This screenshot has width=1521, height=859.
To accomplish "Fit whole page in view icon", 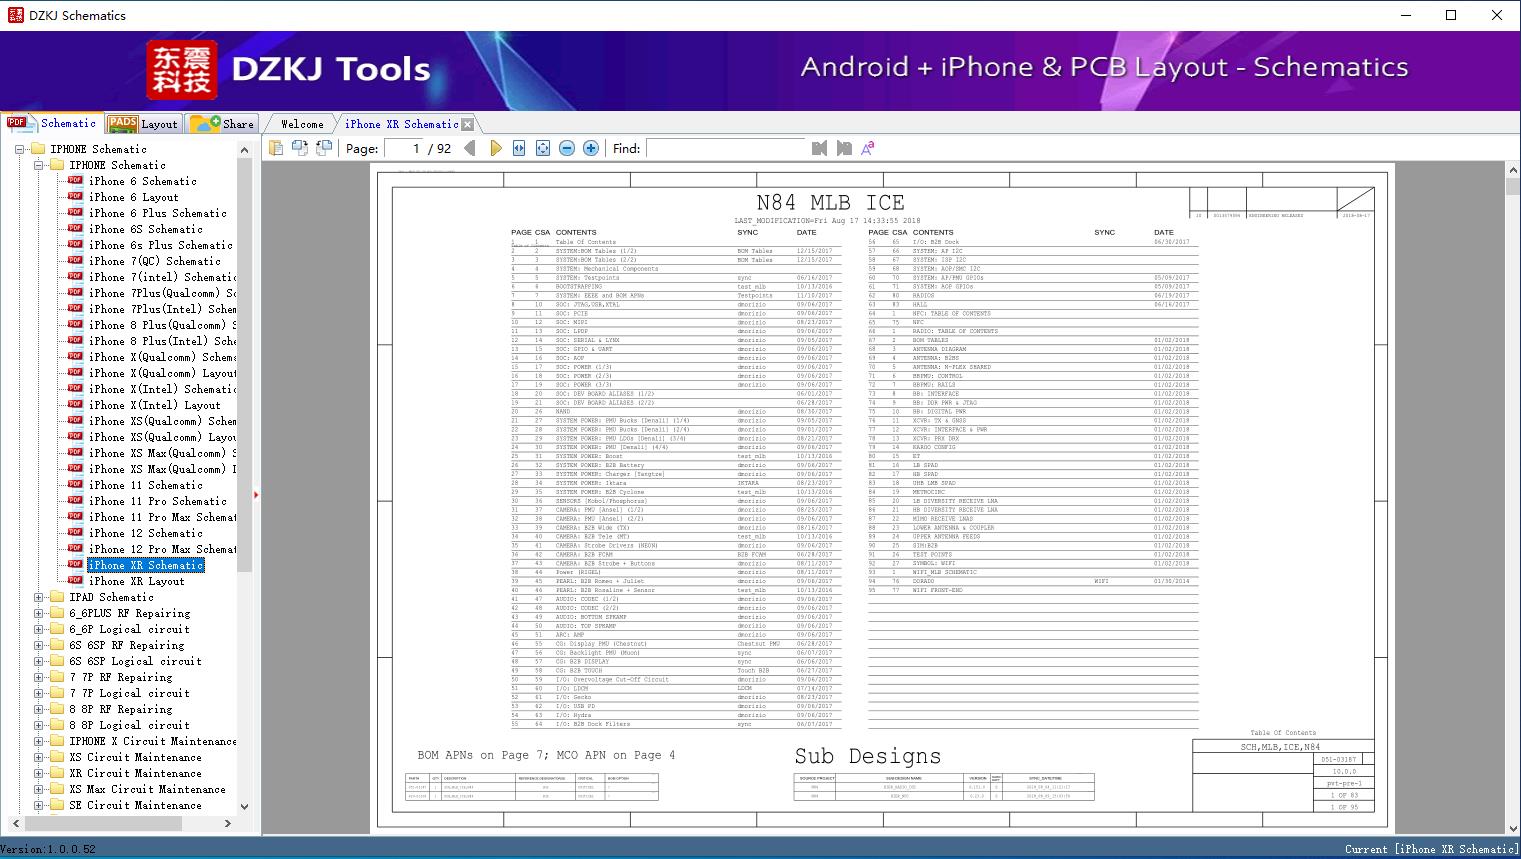I will coord(543,148).
